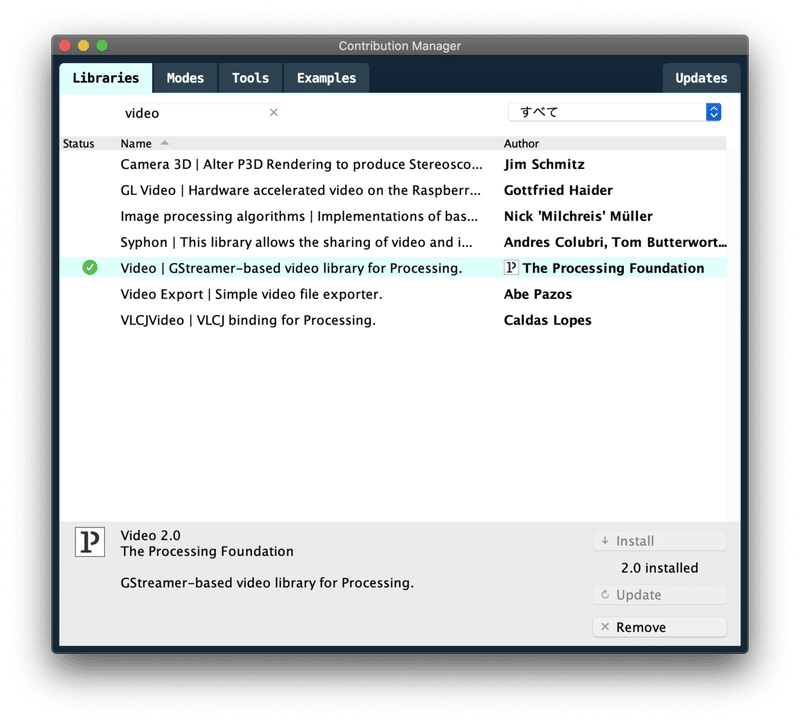The image size is (800, 722).
Task: Select the Video Export library row
Action: coord(393,294)
